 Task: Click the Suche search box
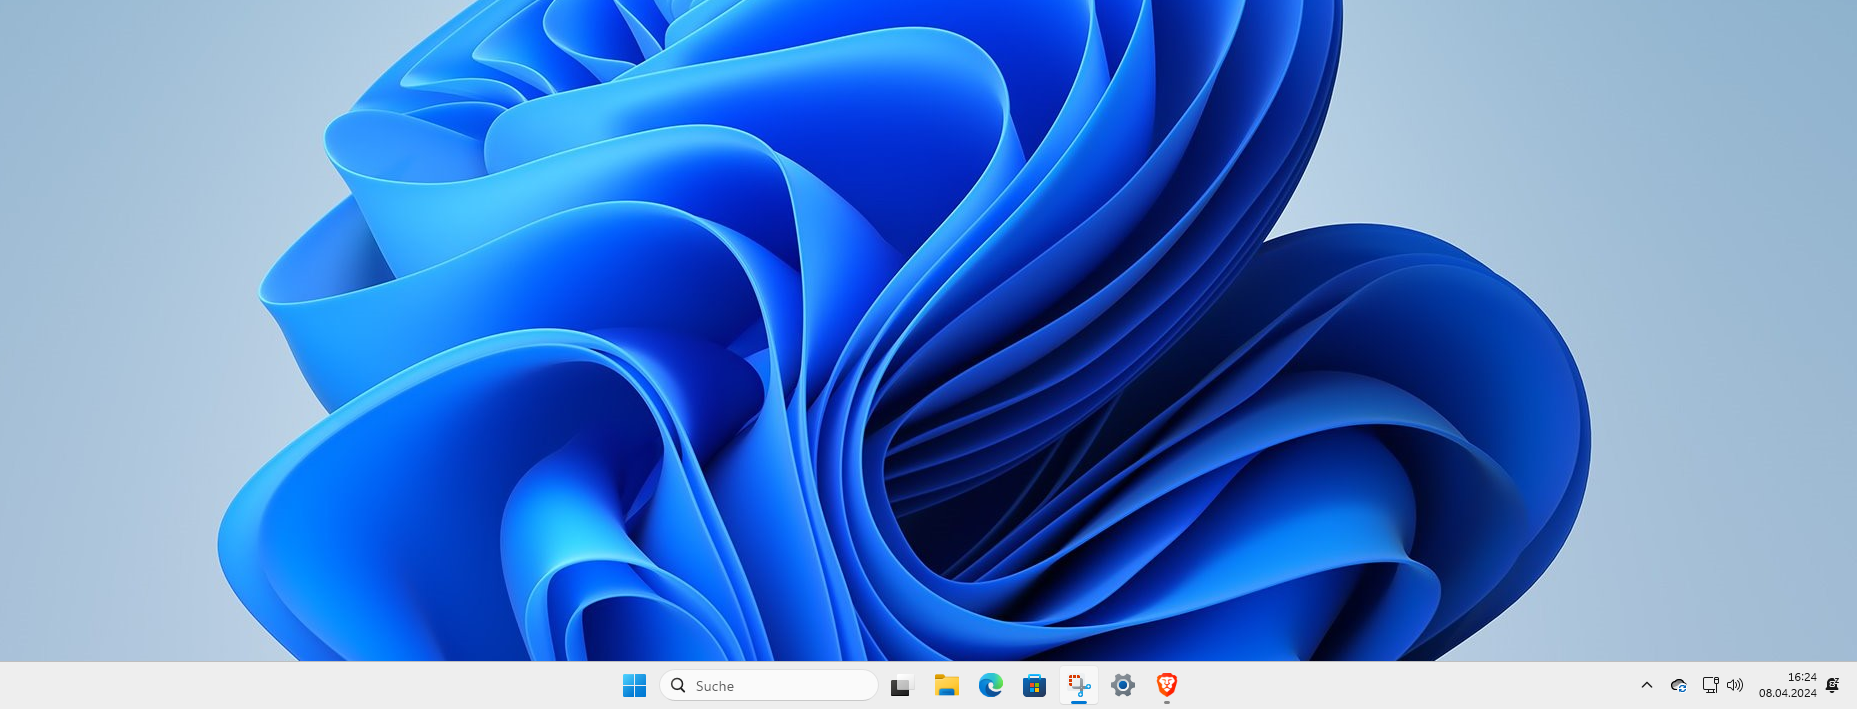tap(769, 685)
